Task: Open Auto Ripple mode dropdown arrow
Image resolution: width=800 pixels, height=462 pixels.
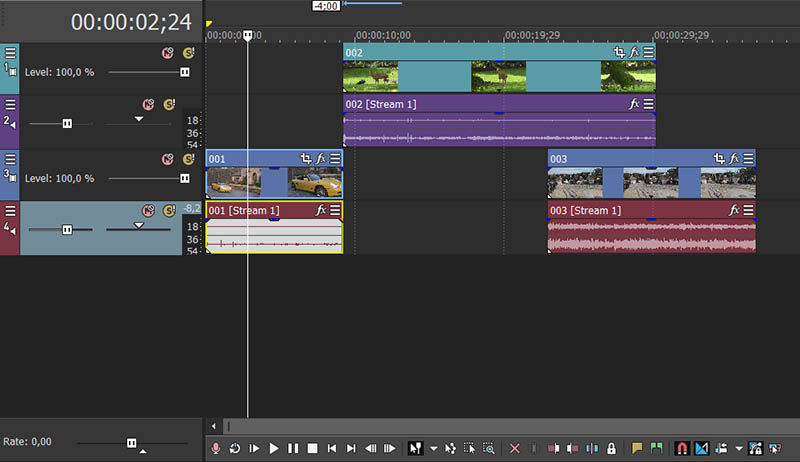Action: click(738, 449)
